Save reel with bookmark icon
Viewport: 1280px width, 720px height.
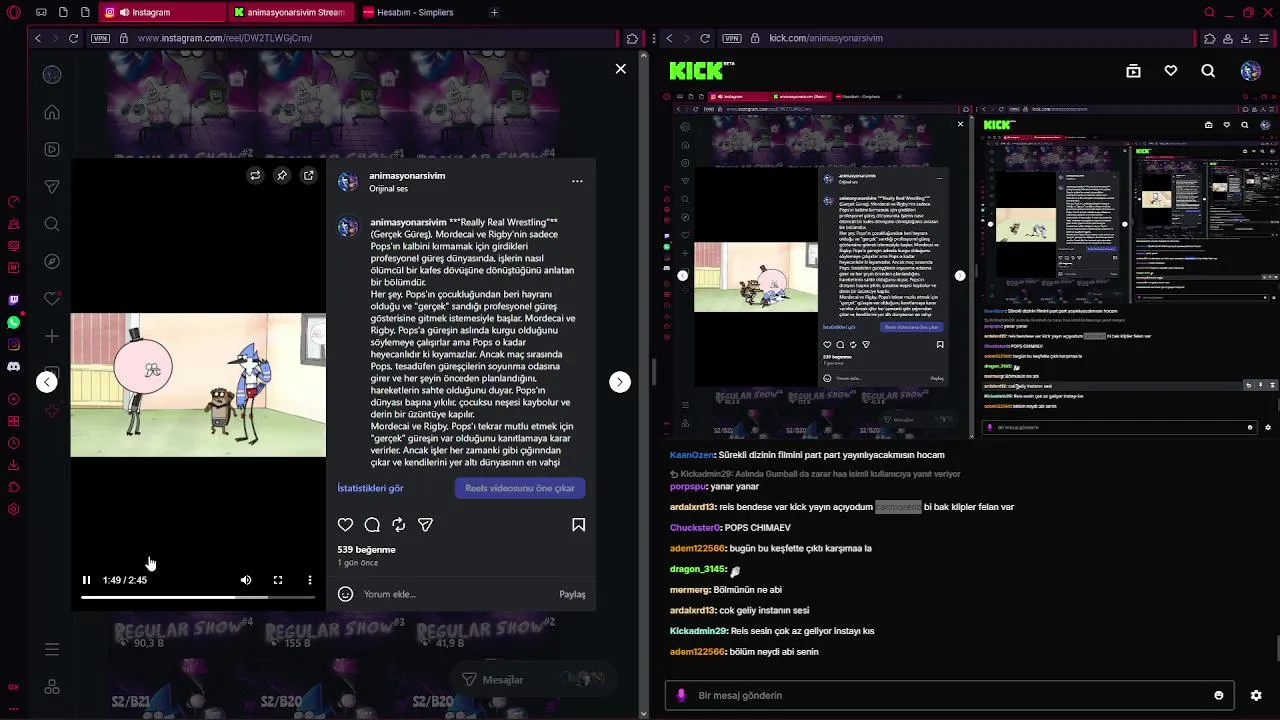(x=578, y=525)
